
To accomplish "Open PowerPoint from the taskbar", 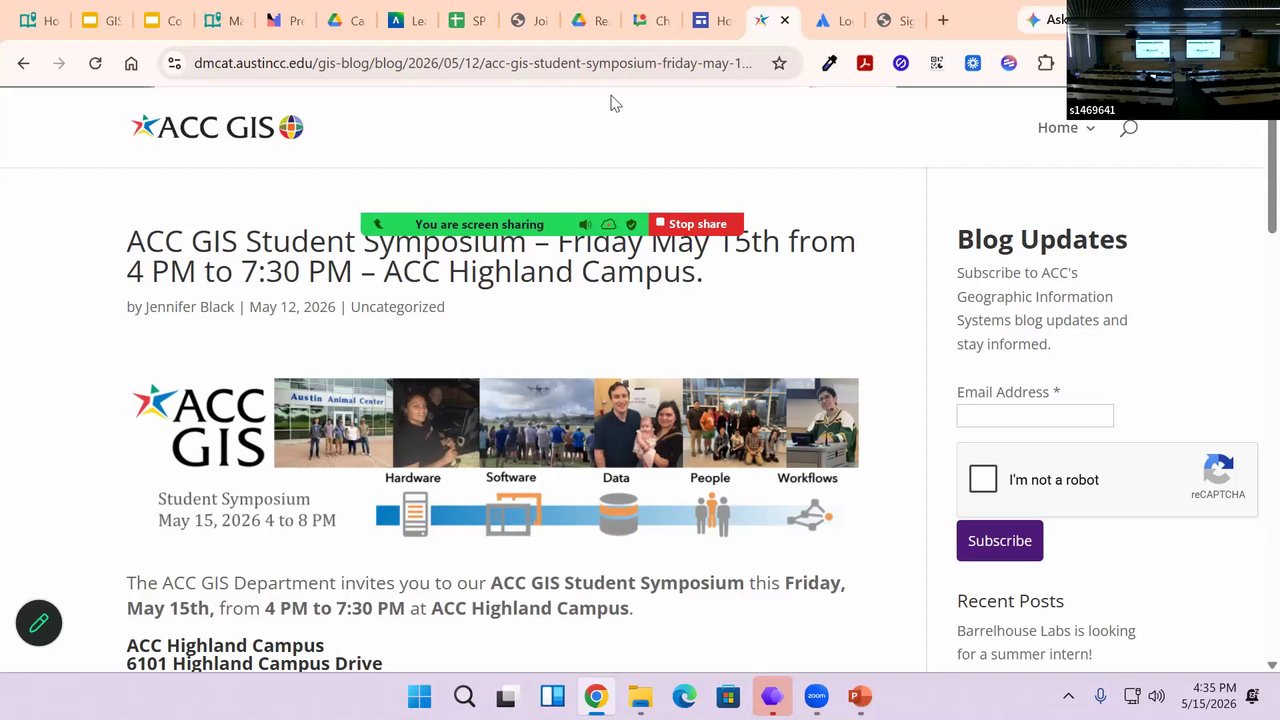I will click(860, 696).
